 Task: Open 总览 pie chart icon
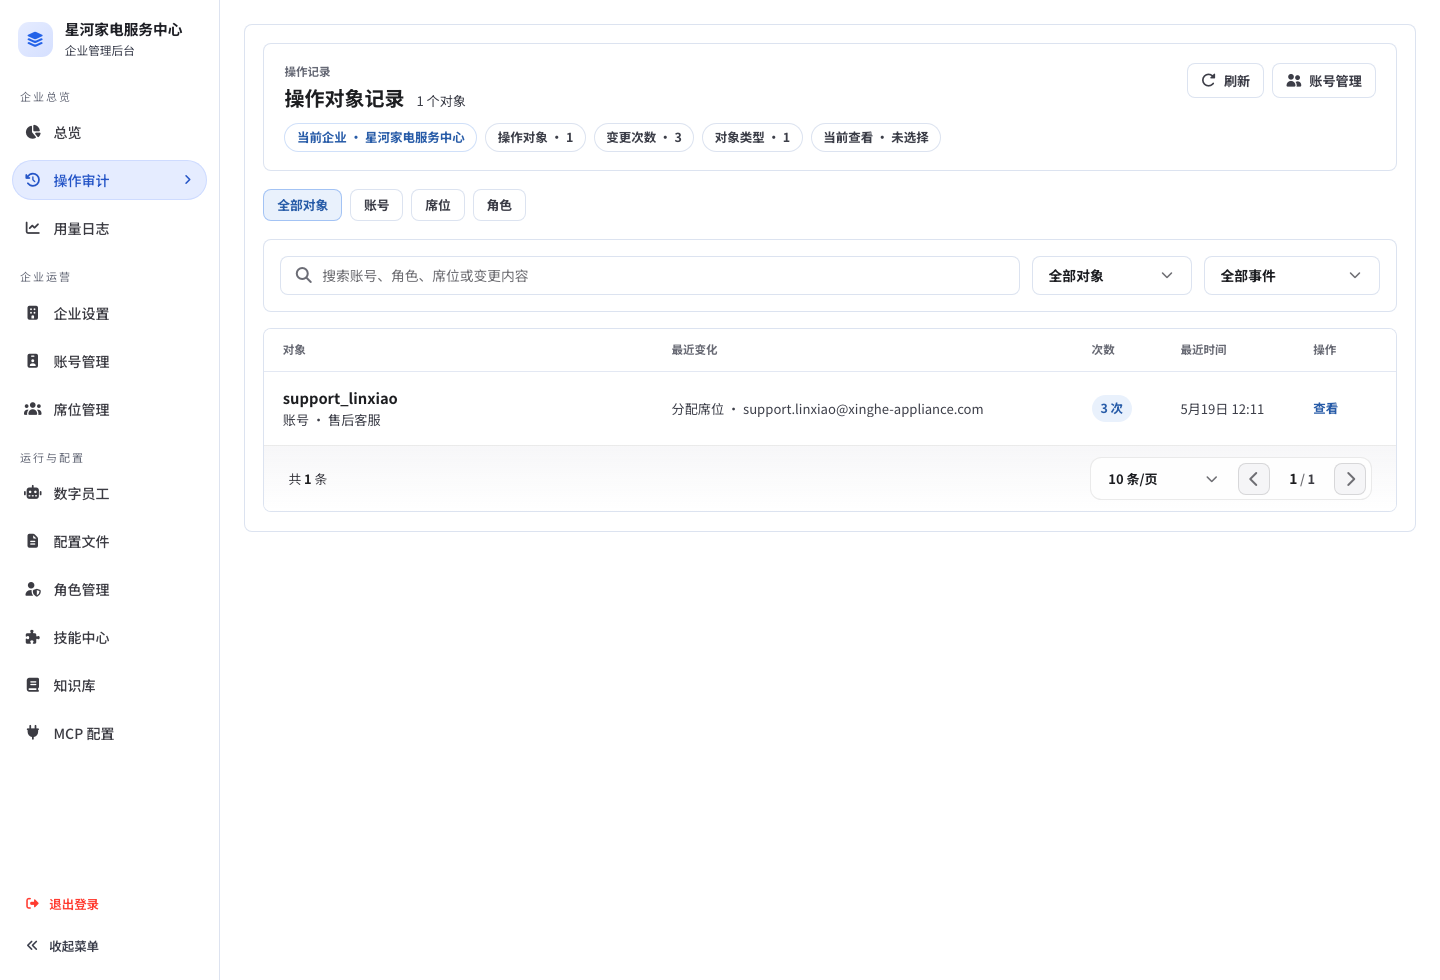click(33, 132)
